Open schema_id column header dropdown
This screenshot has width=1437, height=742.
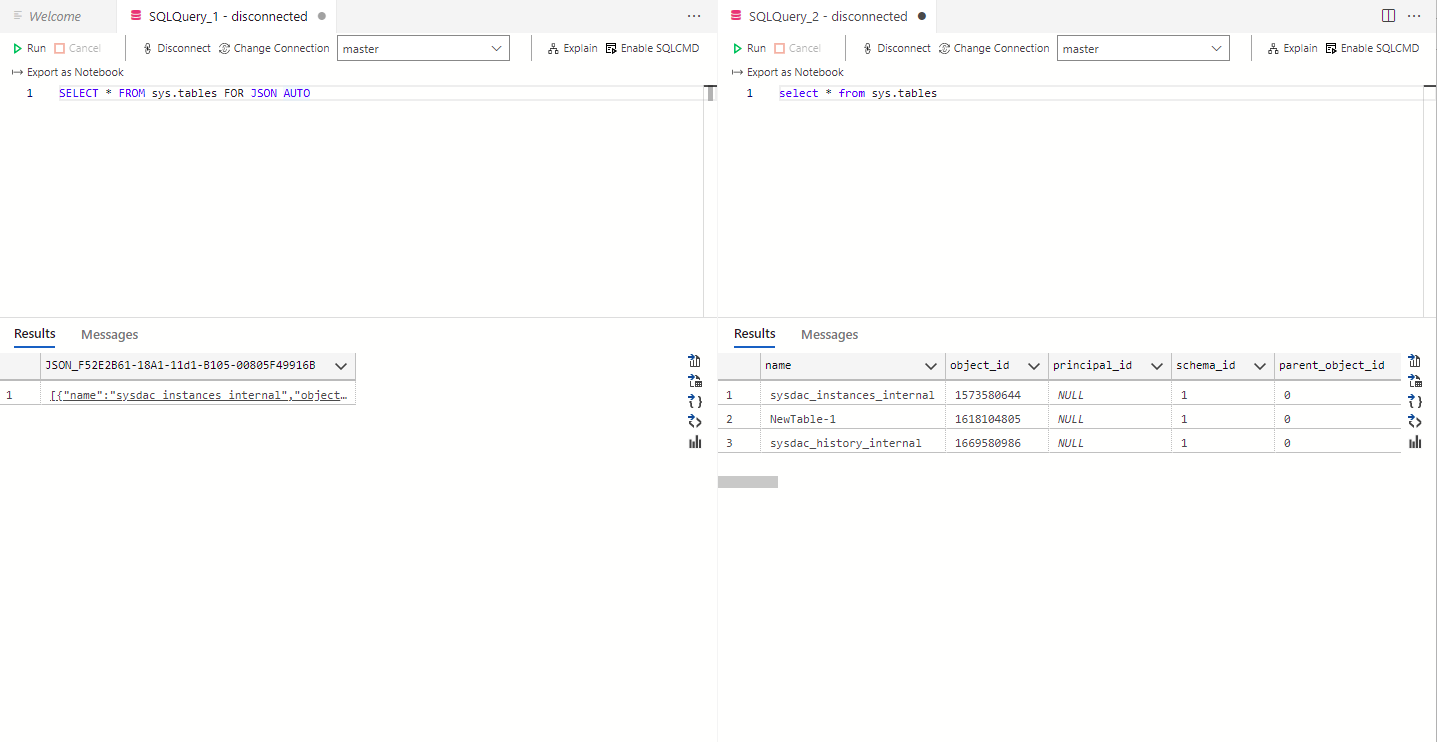tap(1259, 365)
